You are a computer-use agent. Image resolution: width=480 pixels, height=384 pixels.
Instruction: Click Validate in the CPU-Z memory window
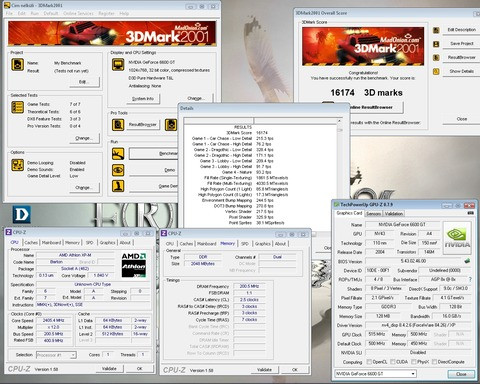click(x=264, y=370)
